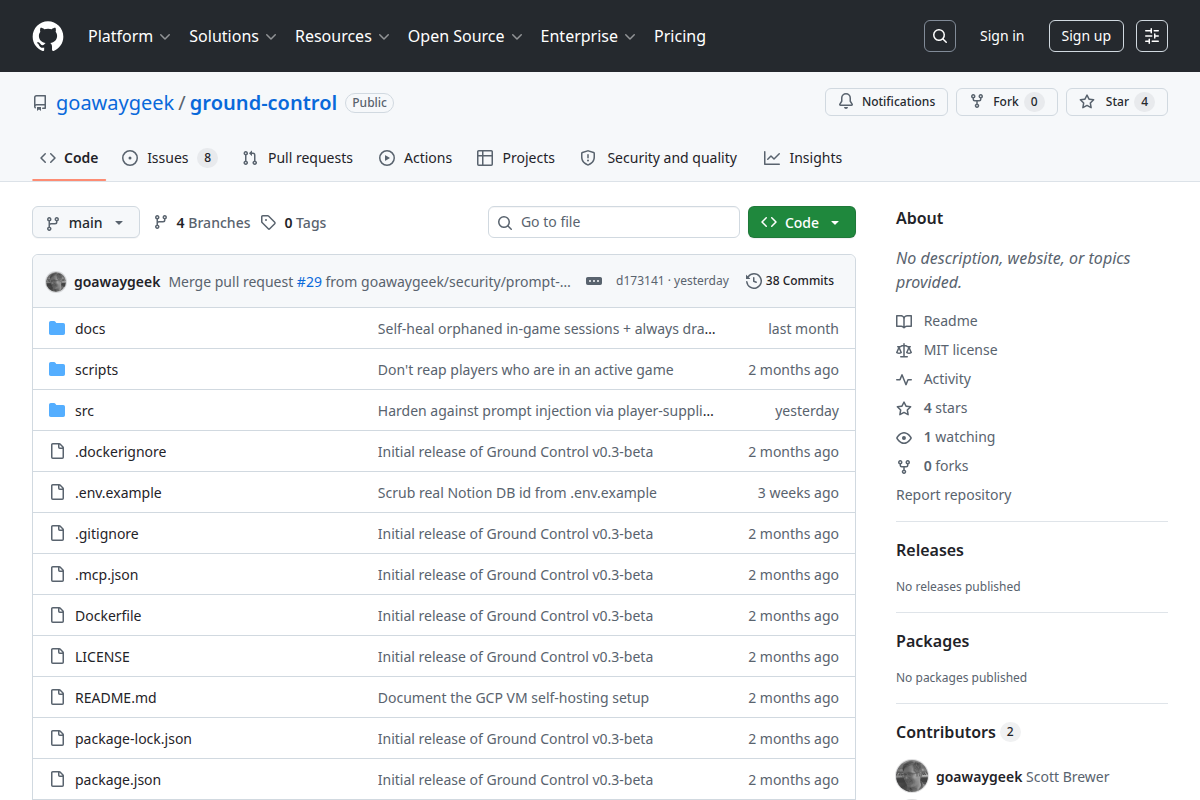Click the scales icon next to MIT license
This screenshot has height=800, width=1200.
(x=904, y=350)
